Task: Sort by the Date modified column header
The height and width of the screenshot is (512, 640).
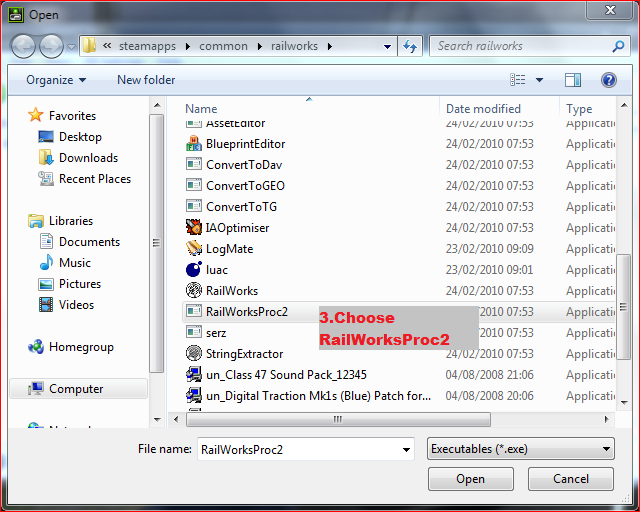Action: (483, 109)
